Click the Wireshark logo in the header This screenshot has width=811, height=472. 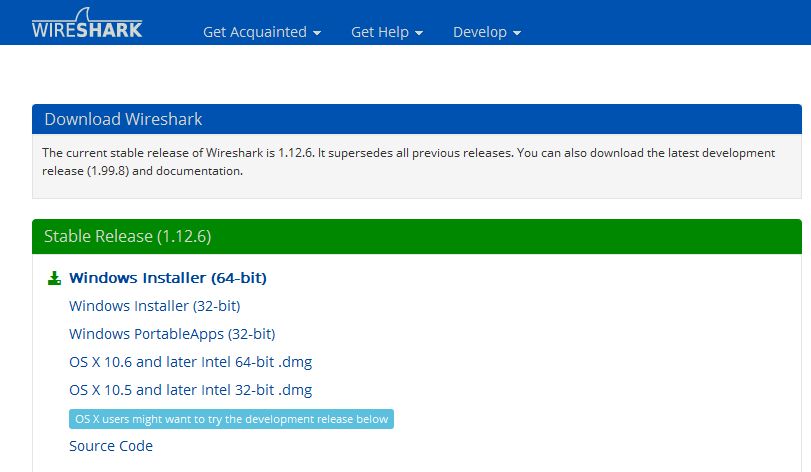86,25
